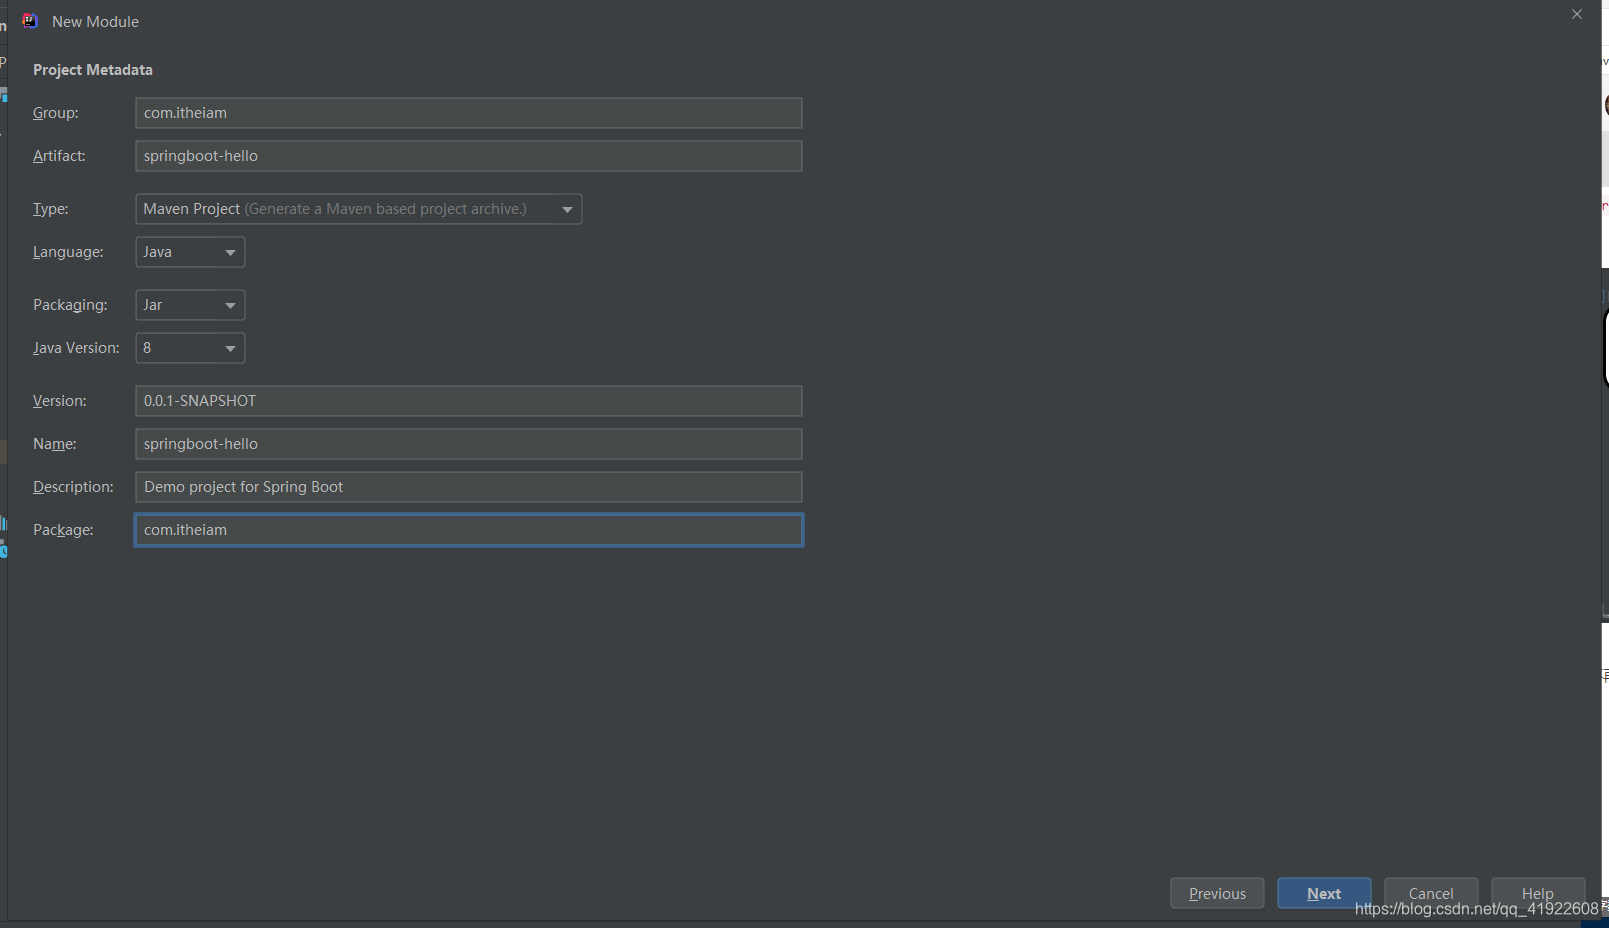
Task: Click the Type label
Action: click(x=51, y=209)
